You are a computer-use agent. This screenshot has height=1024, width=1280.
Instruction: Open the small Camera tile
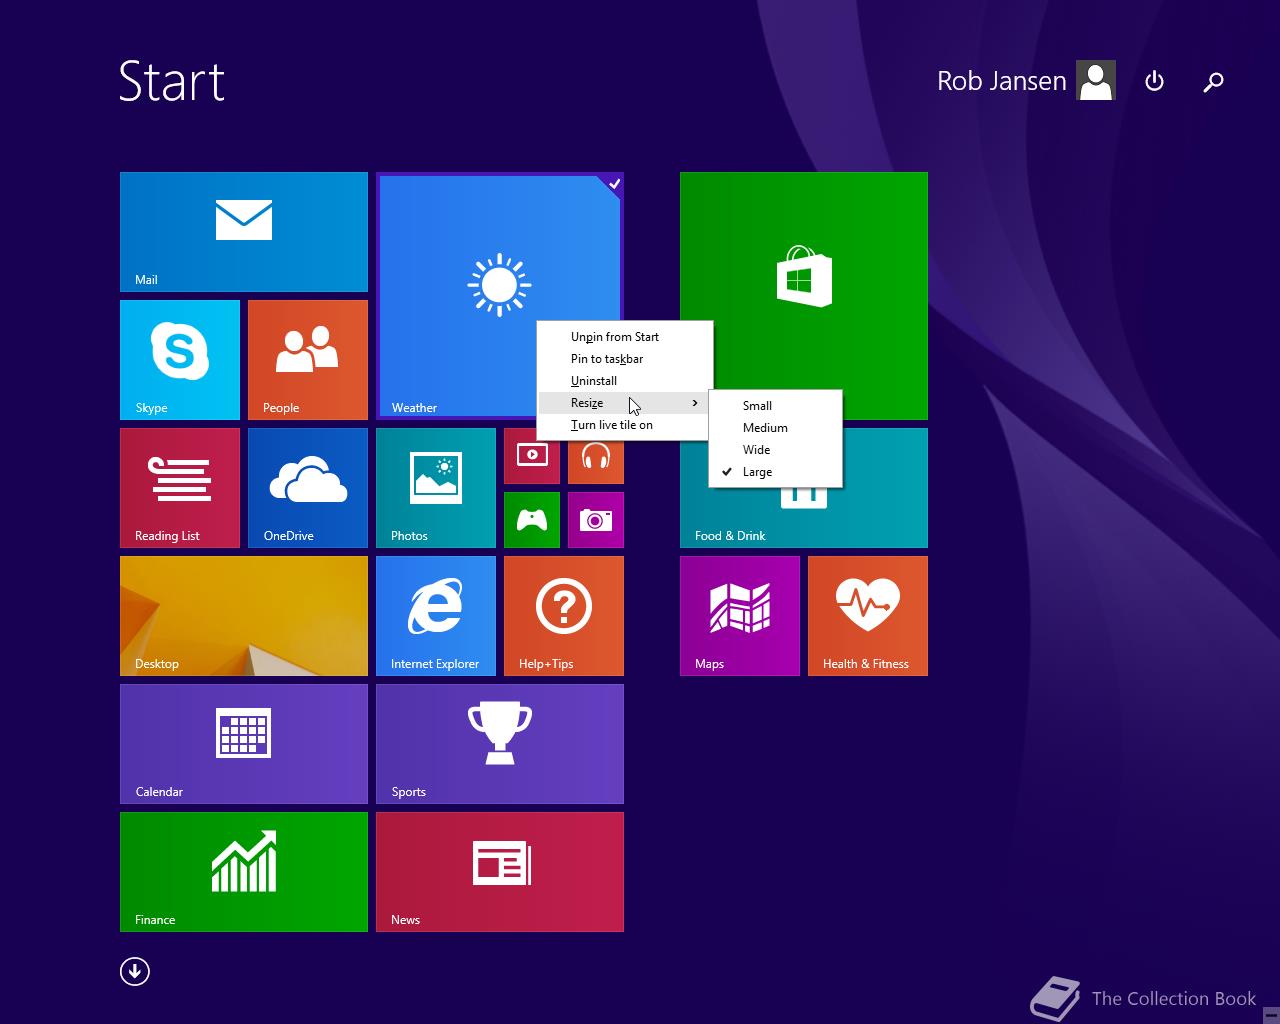pyautogui.click(x=596, y=520)
